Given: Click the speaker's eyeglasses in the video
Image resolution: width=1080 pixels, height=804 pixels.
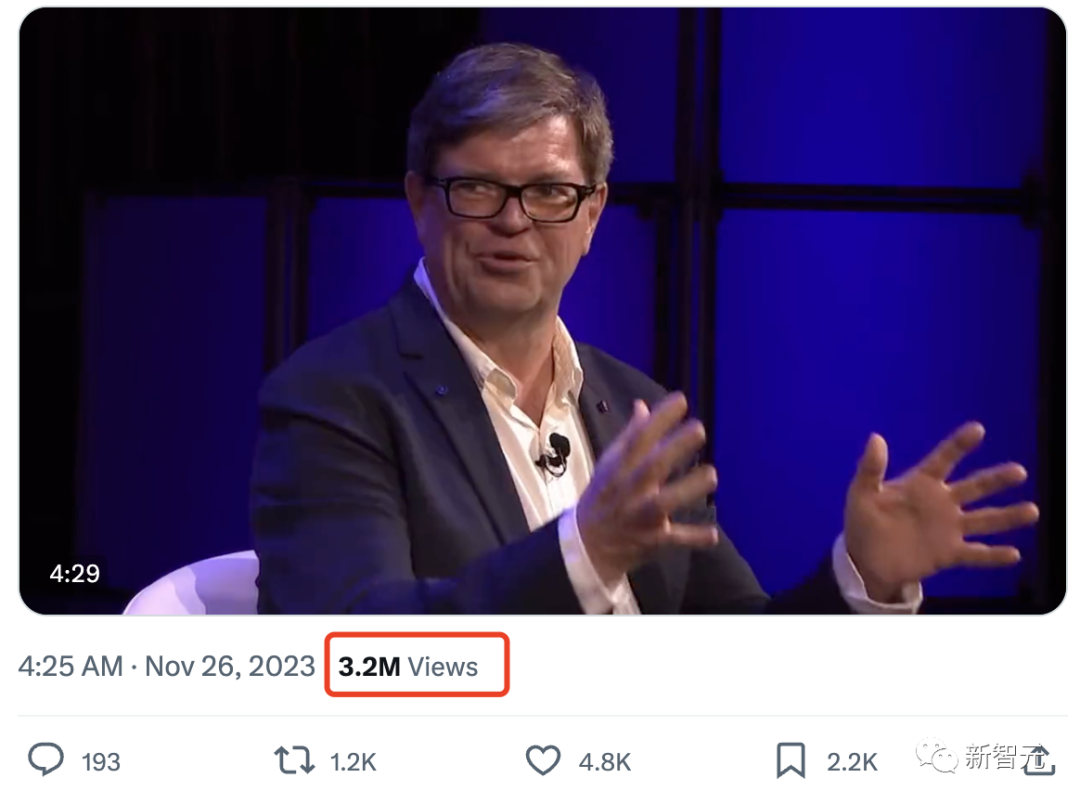Looking at the screenshot, I should pos(510,196).
